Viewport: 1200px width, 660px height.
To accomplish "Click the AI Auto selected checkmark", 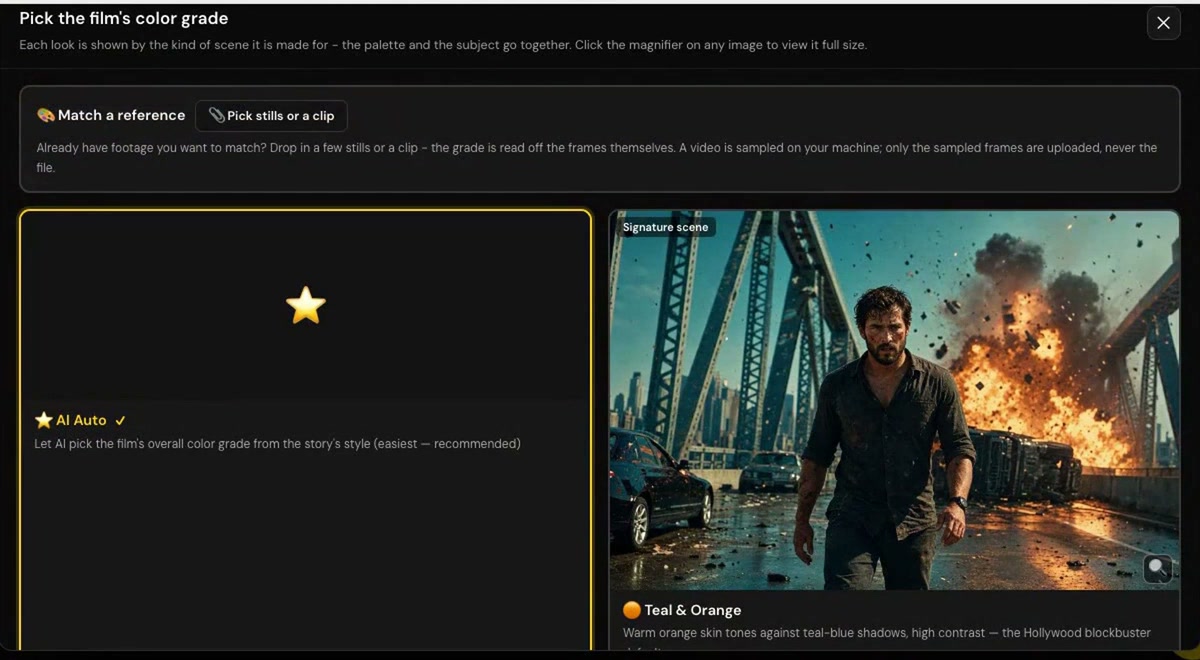I will tap(120, 420).
